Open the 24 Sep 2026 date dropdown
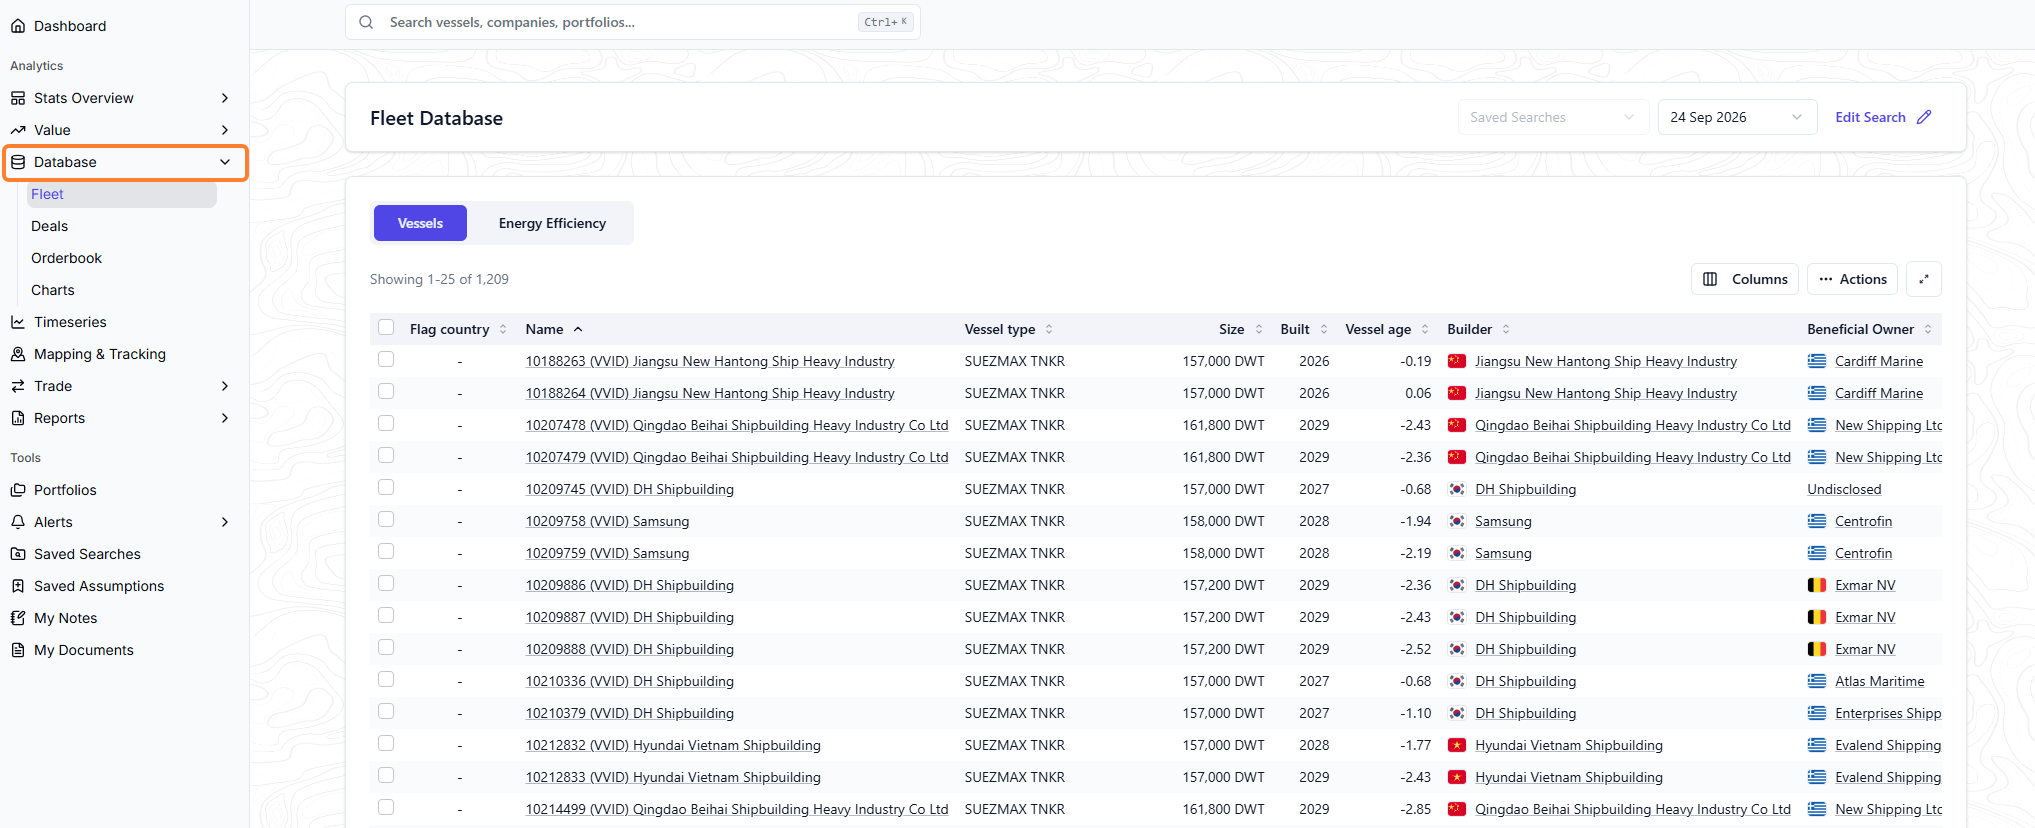This screenshot has height=828, width=2035. 1737,117
